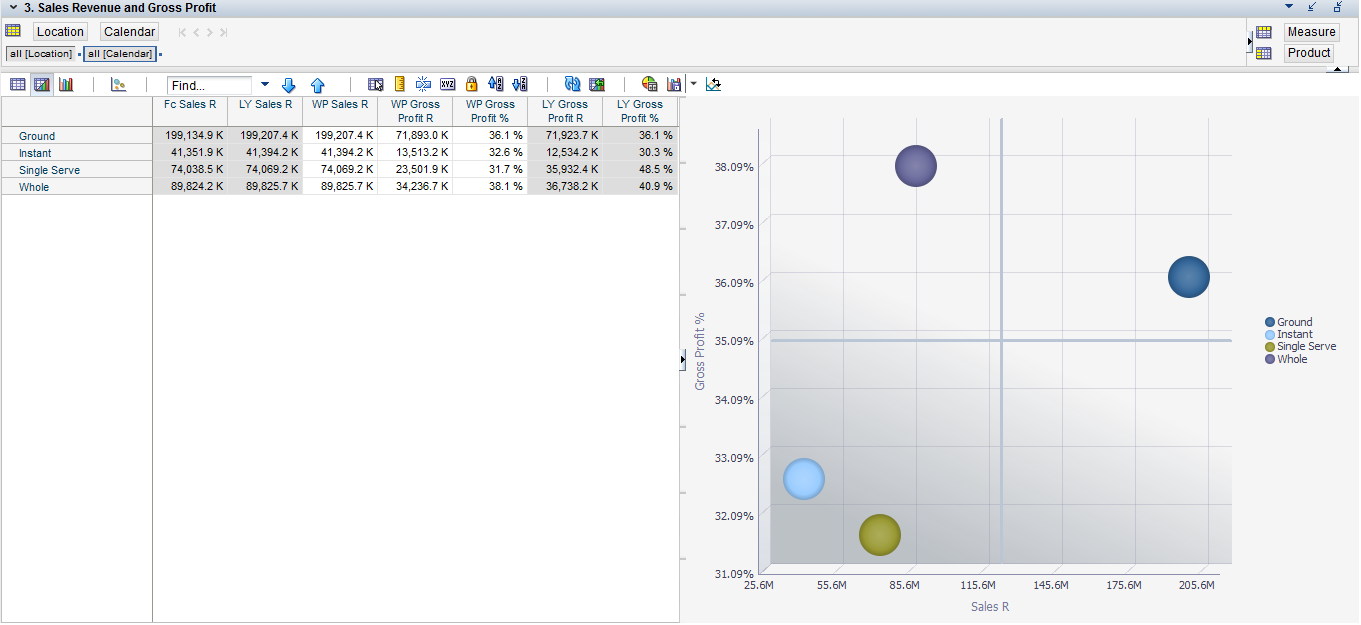The width and height of the screenshot is (1361, 625).
Task: Click the Ground legend color marker
Action: 1268,322
